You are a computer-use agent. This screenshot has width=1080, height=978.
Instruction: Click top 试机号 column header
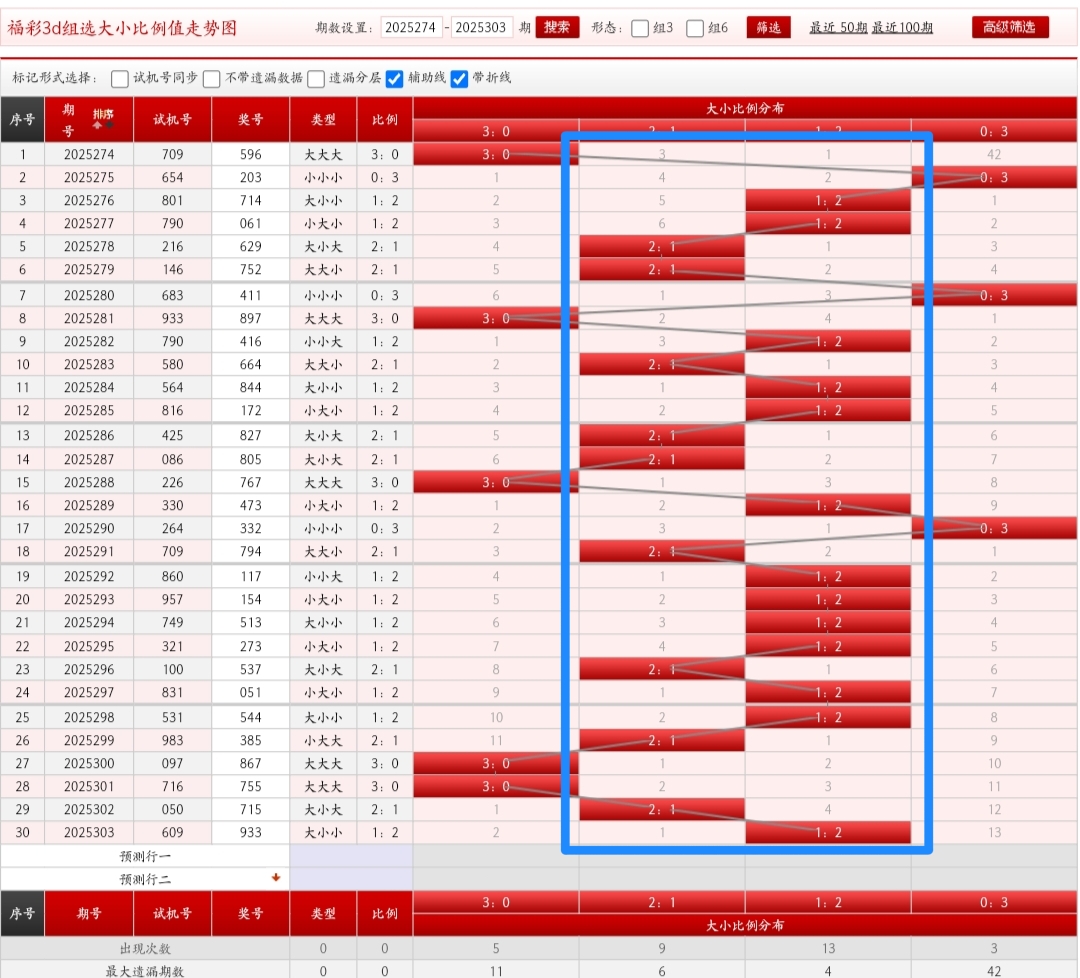[172, 119]
